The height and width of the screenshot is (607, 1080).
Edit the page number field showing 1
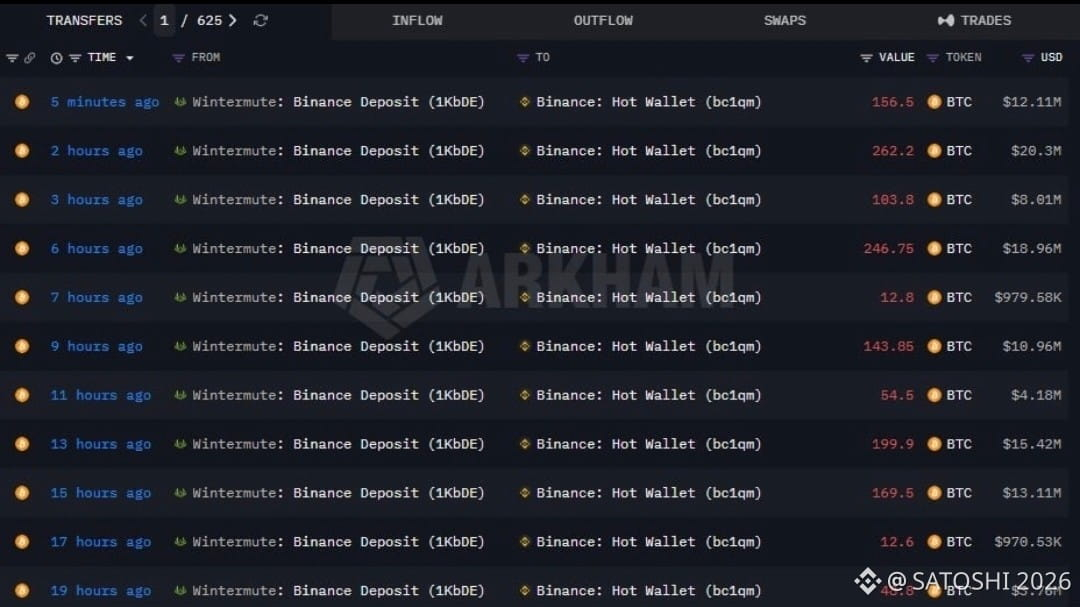tap(164, 21)
